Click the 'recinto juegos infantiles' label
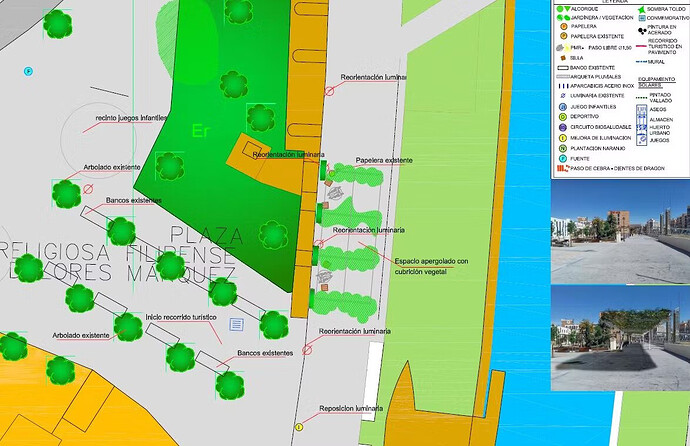 tap(131, 118)
